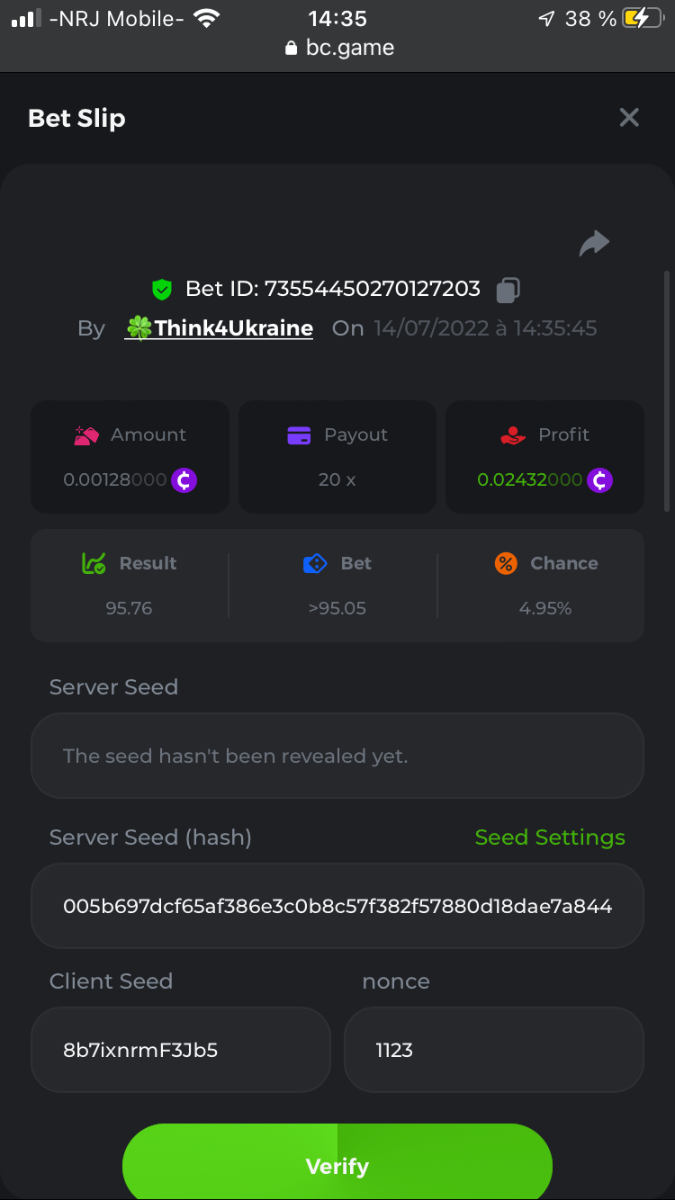Click the Profit coin currency icon
The width and height of the screenshot is (675, 1200).
click(x=600, y=480)
